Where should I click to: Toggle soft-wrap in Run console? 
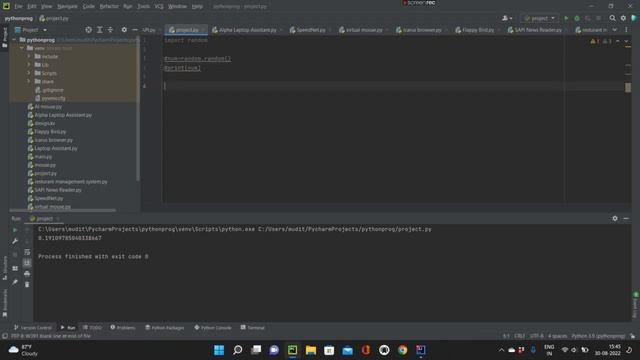[x=27, y=252]
